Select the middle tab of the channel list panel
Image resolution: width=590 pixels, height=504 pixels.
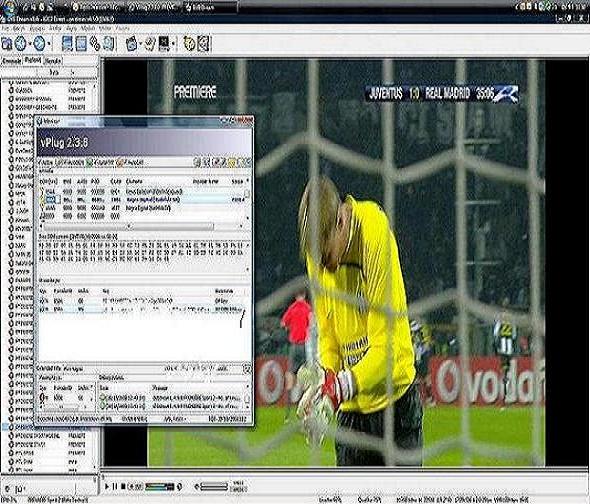tap(32, 60)
